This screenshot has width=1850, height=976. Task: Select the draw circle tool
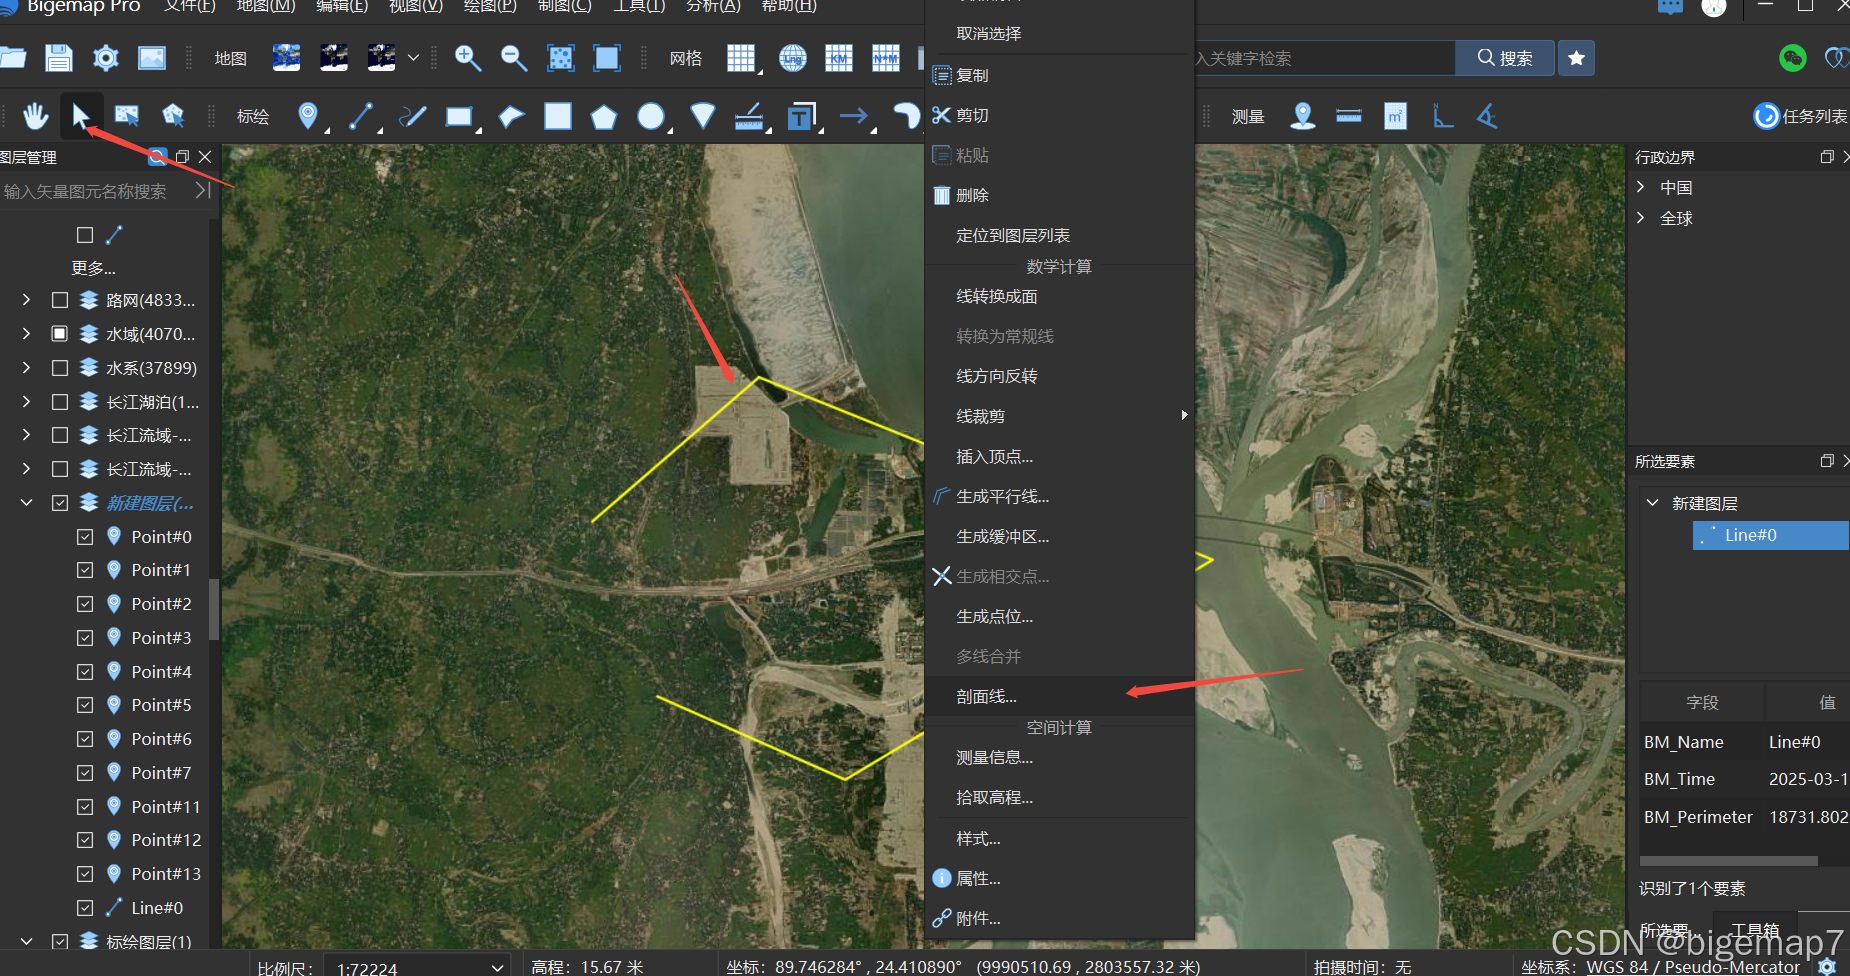pos(651,117)
